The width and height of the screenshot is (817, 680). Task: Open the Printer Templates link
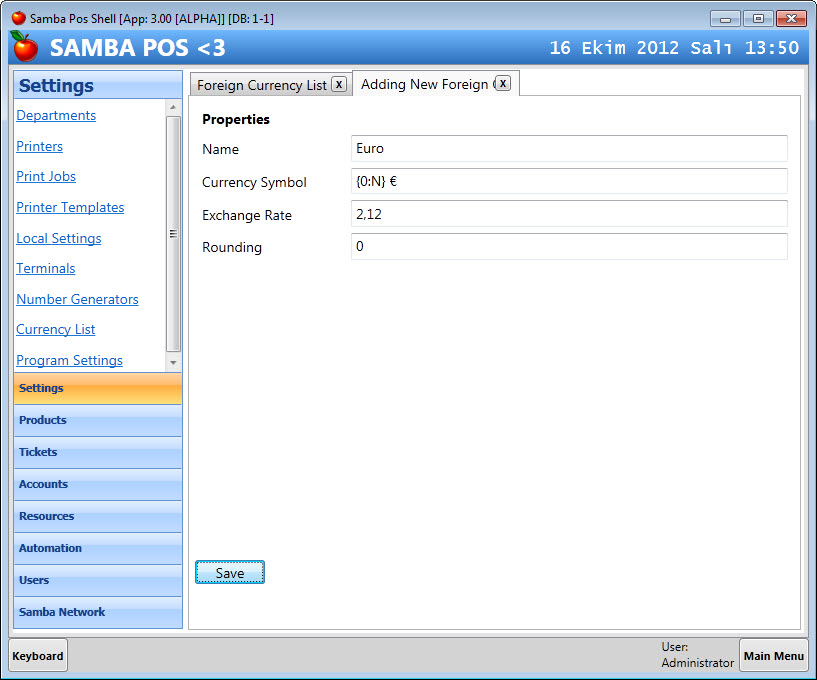[x=70, y=207]
